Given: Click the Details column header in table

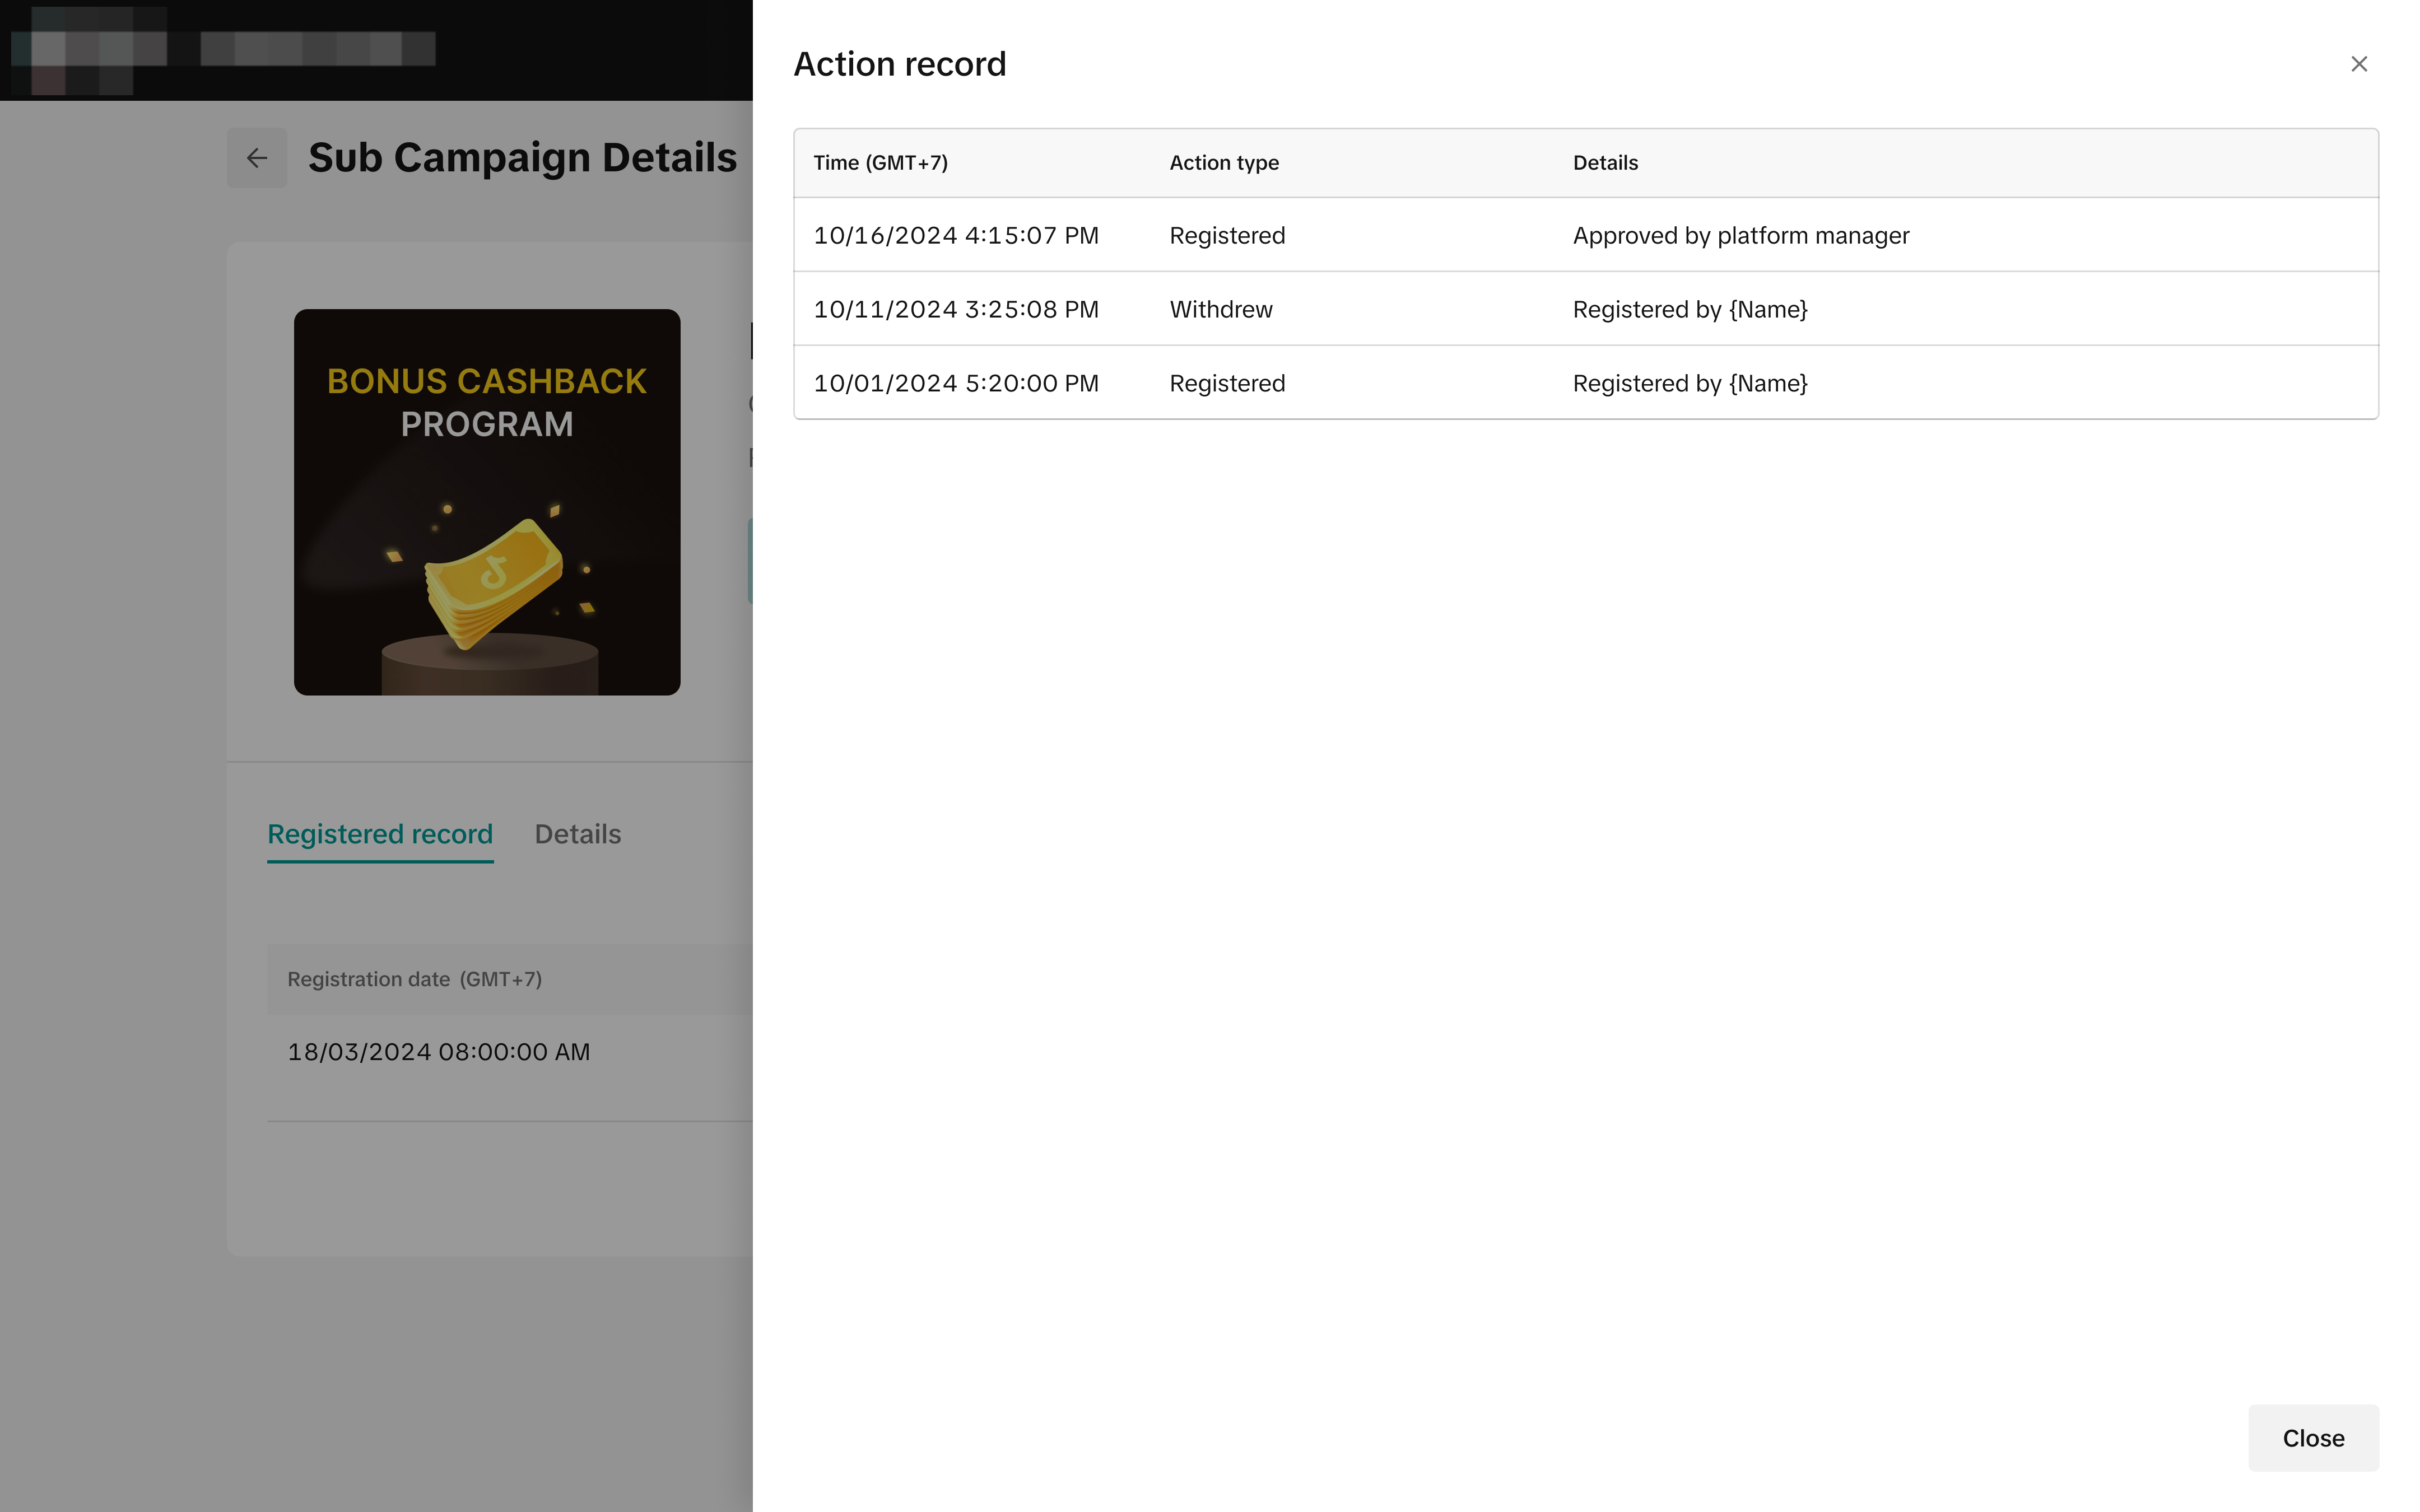Looking at the screenshot, I should pos(1604,163).
